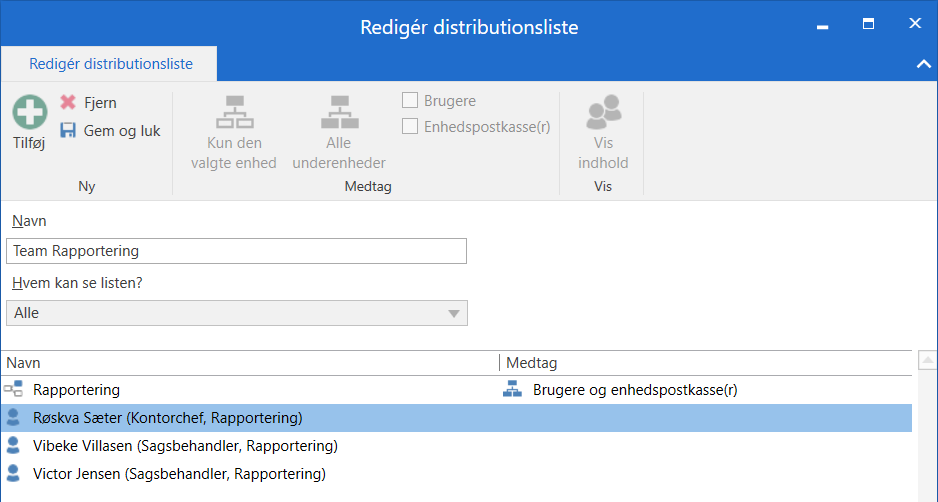The width and height of the screenshot is (938, 502).
Task: Sort list by Medtag column header
Action: pyautogui.click(x=706, y=363)
